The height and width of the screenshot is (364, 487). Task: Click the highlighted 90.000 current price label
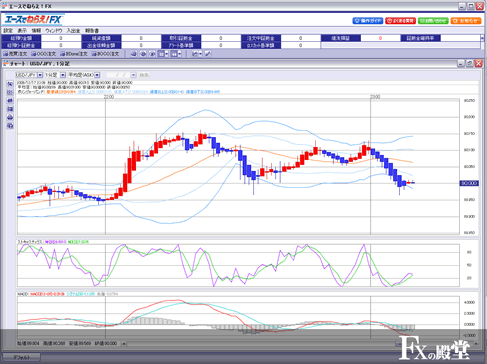tap(469, 183)
